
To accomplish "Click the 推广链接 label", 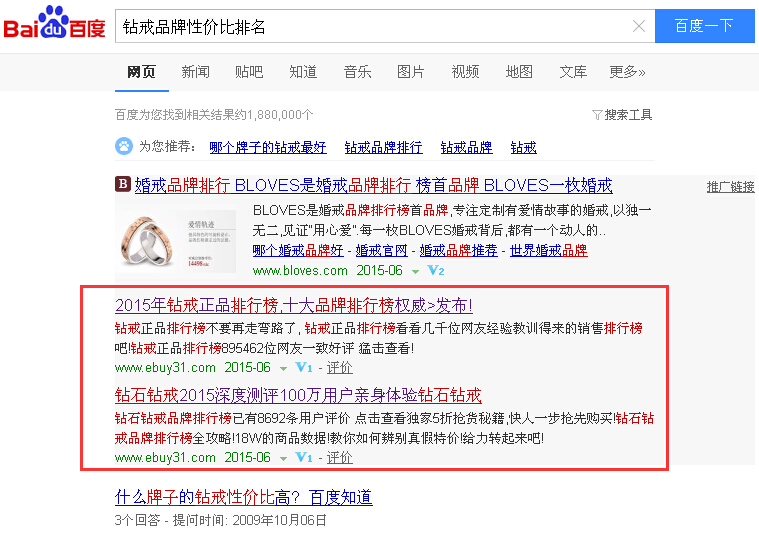I will [x=730, y=187].
